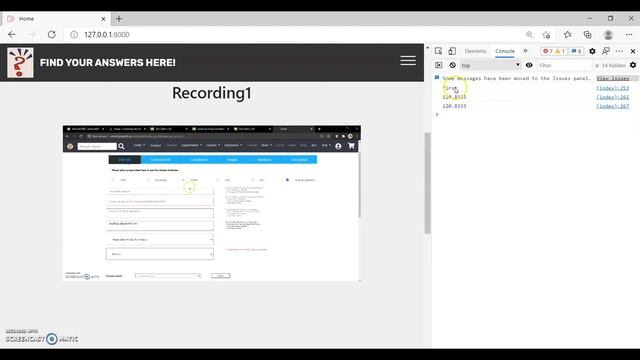
Task: Open a new tab with plus button
Action: 119,19
